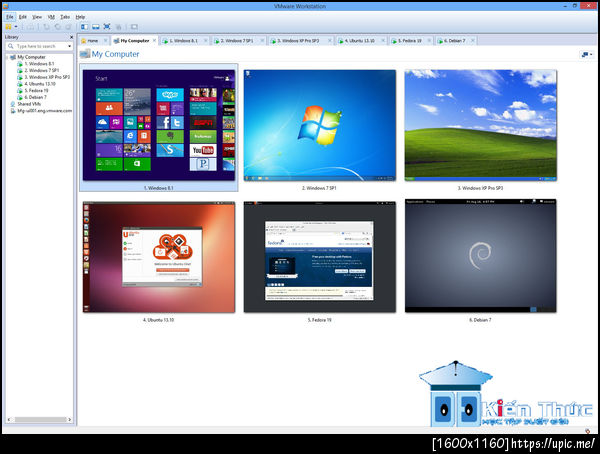Close the Home tab

(x=106, y=41)
